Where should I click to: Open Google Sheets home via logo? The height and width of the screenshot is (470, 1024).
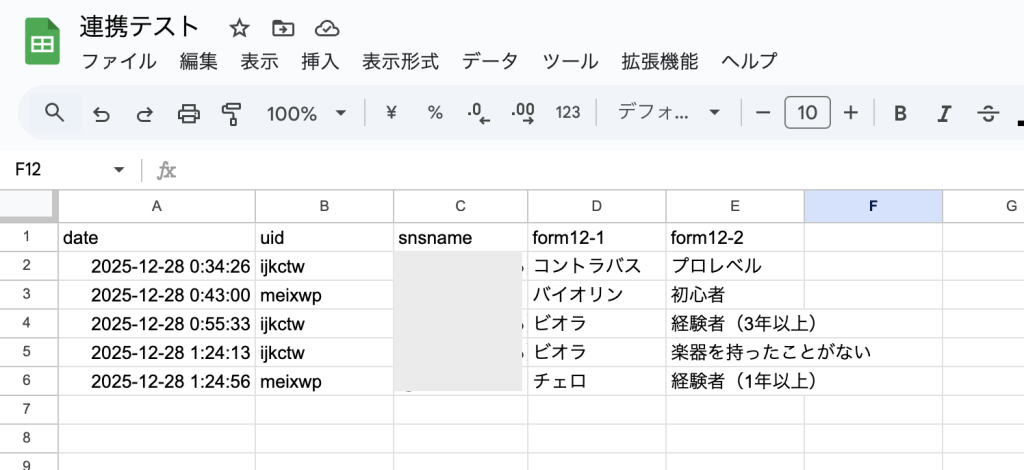[42, 44]
